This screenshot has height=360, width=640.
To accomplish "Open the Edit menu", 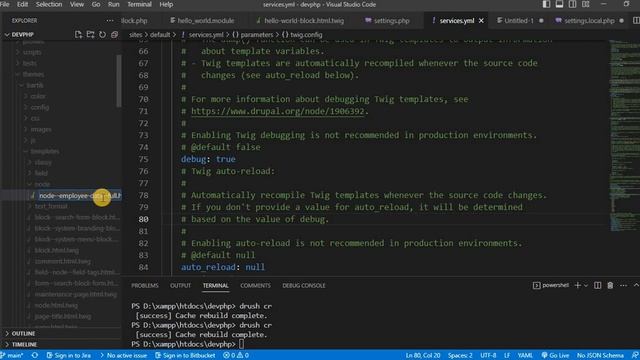I will 22,4.
